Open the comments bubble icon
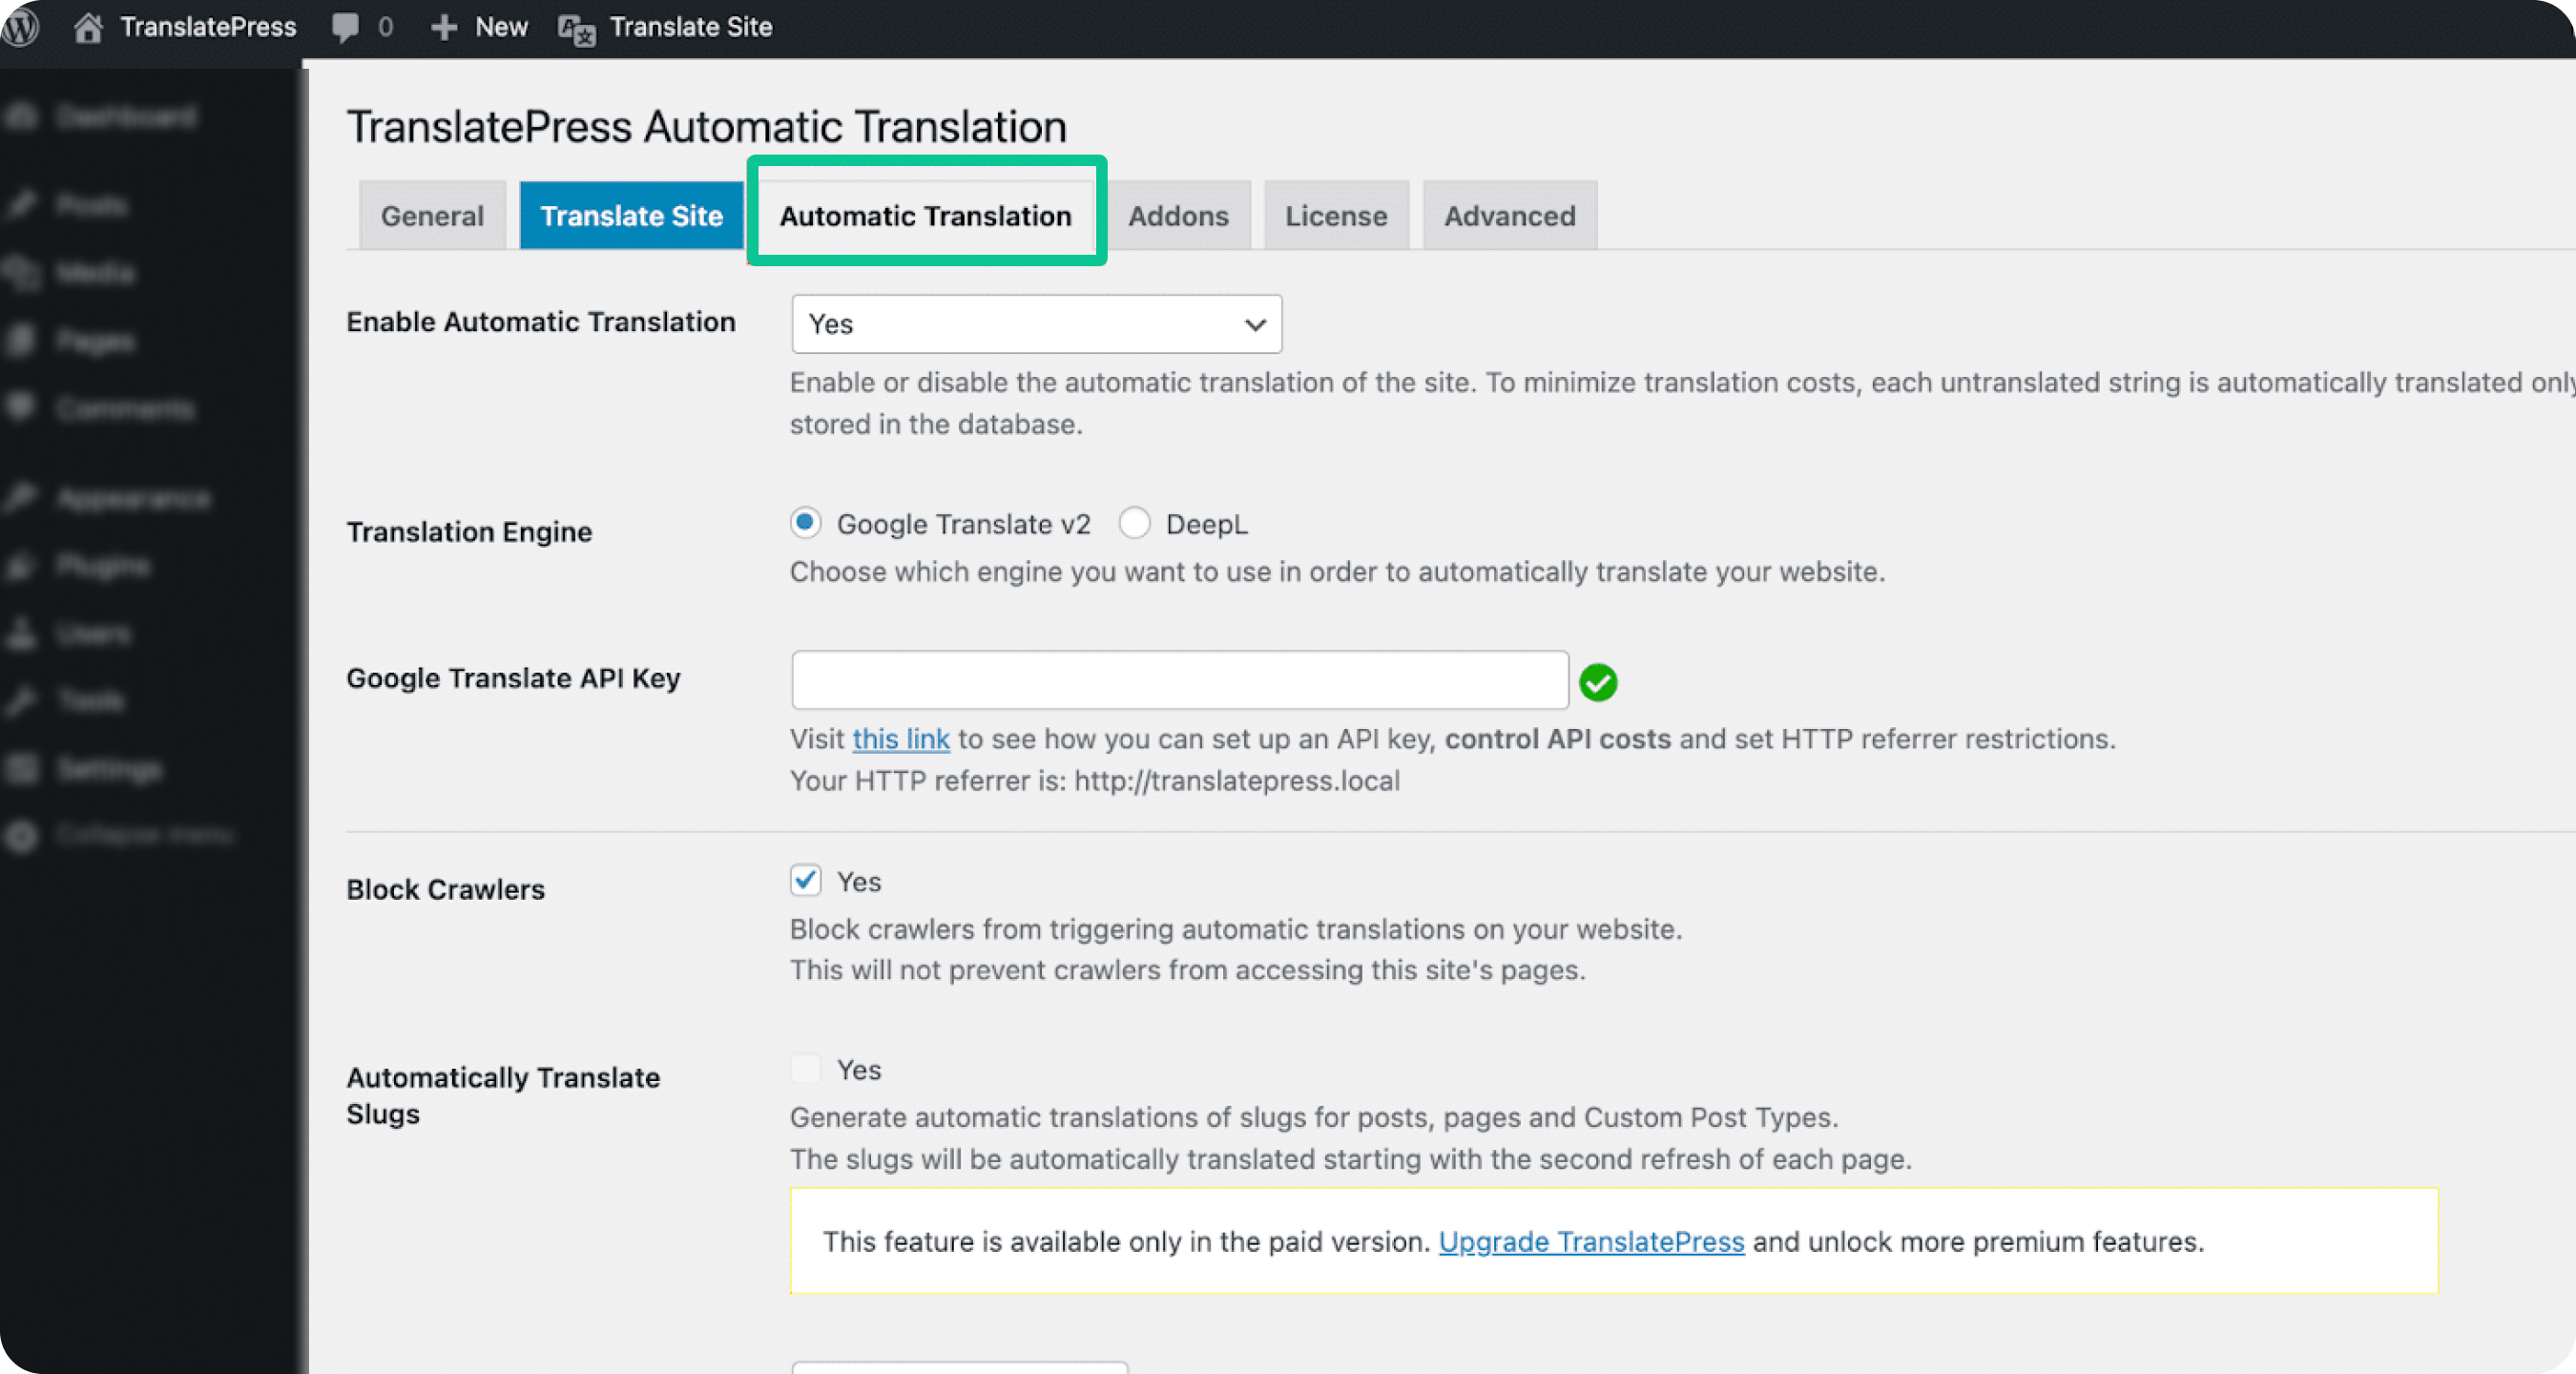This screenshot has height=1374, width=2576. coord(345,27)
